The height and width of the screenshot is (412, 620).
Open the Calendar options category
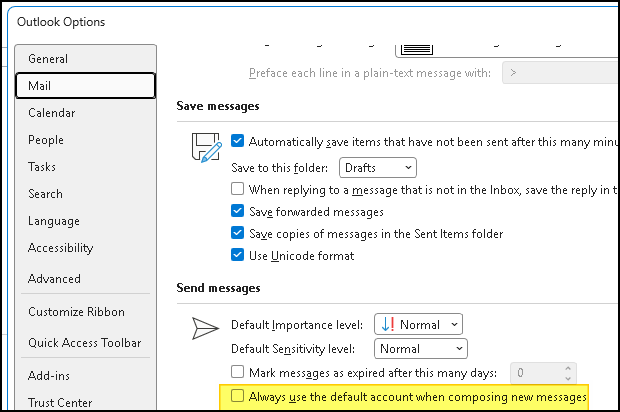[85, 113]
